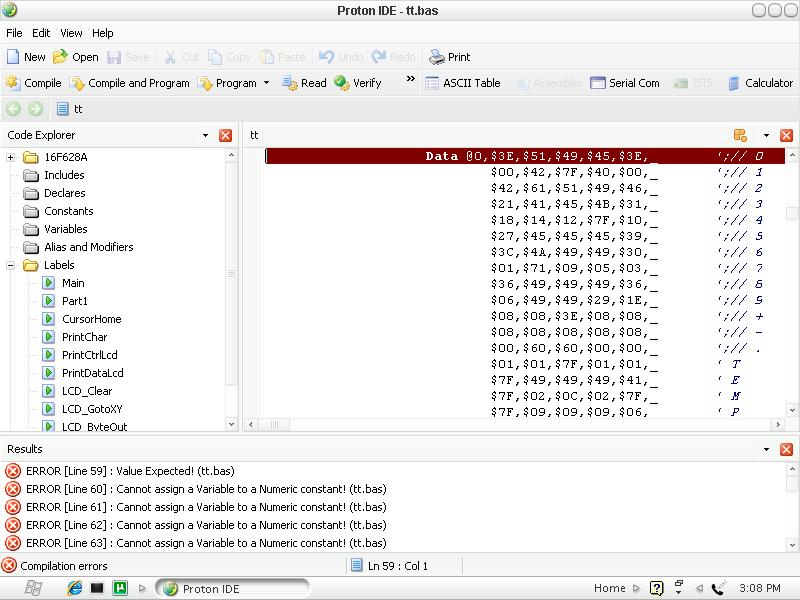Close the Results panel
Viewport: 800px width, 600px height.
click(x=786, y=449)
